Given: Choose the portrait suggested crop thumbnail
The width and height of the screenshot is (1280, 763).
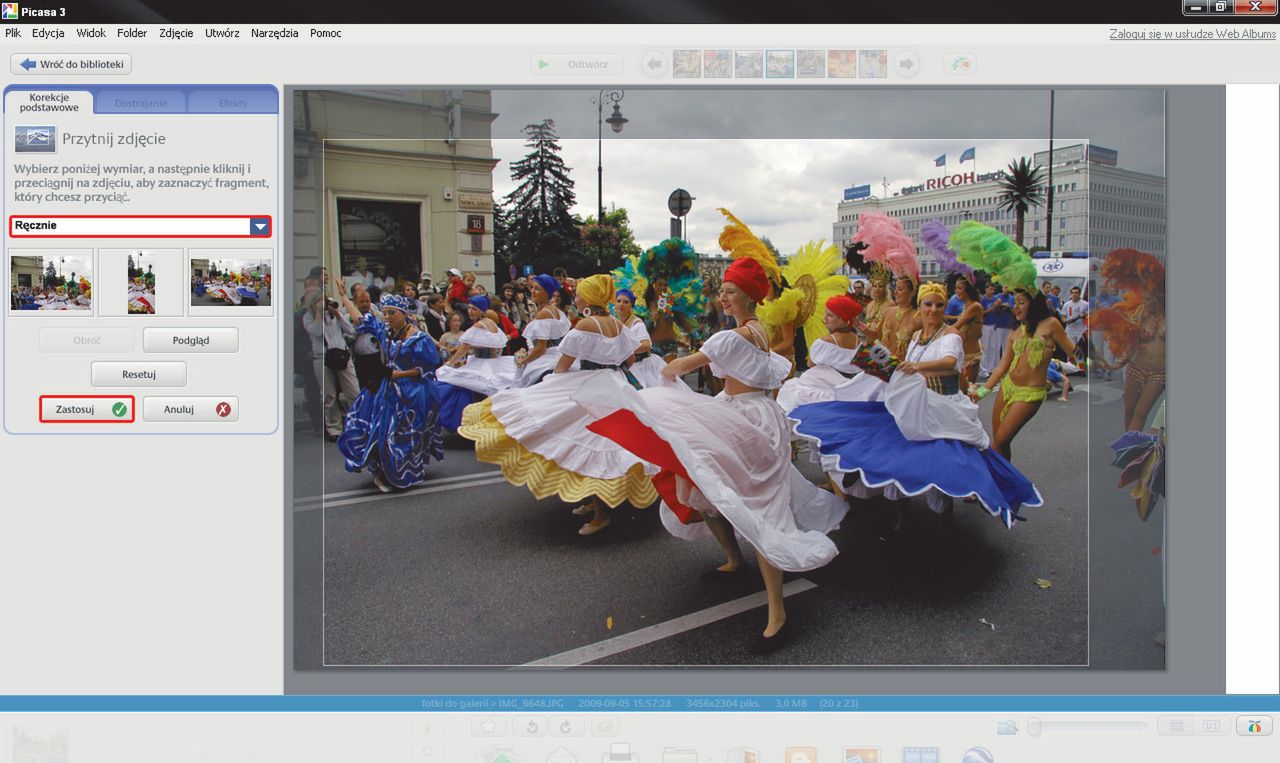Looking at the screenshot, I should (x=141, y=282).
